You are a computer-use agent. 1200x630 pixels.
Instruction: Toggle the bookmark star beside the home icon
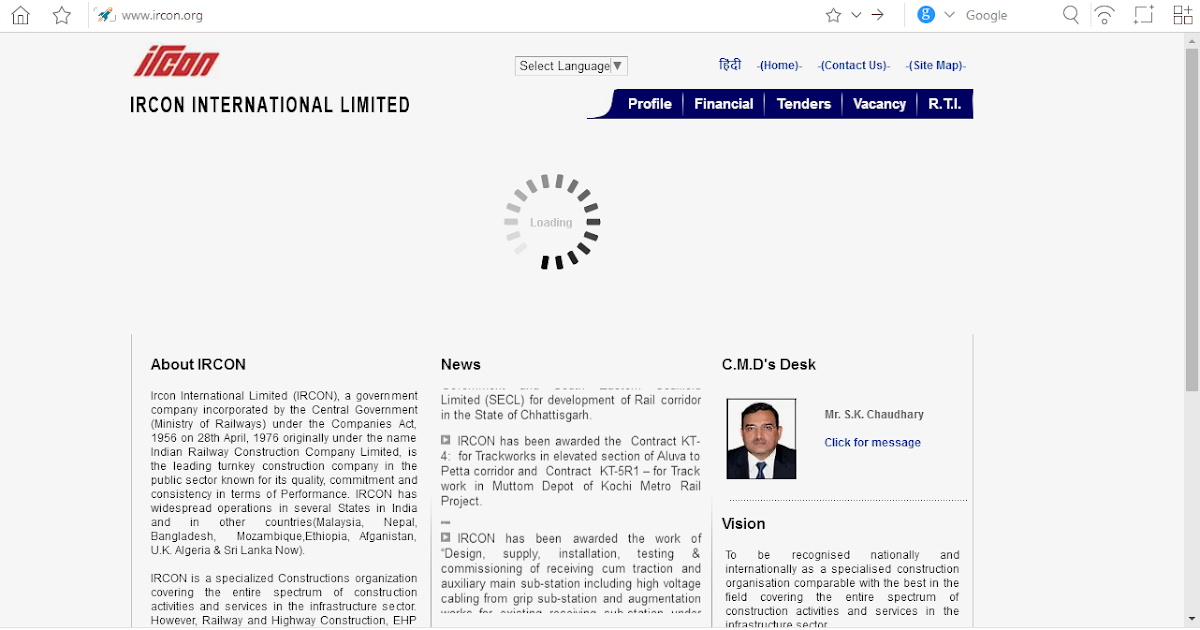[62, 15]
